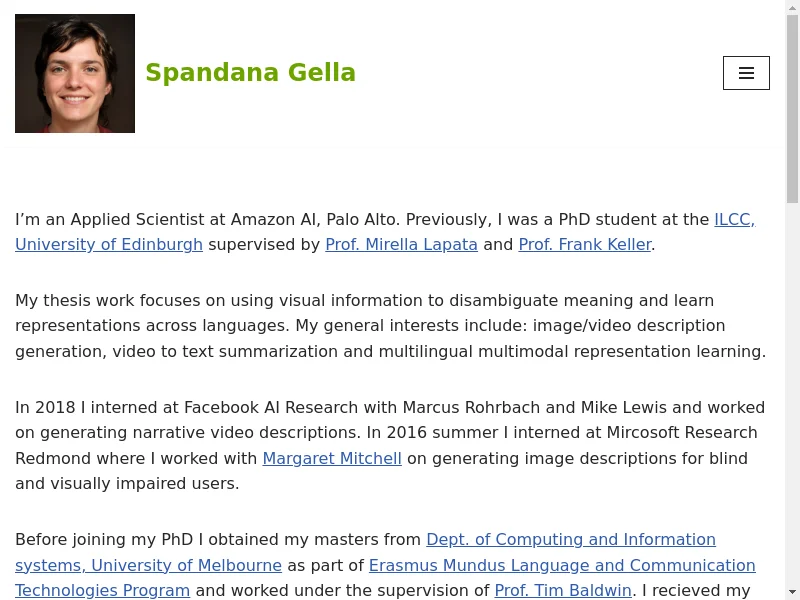Click the Technologies Program link
The height and width of the screenshot is (600, 800).
(103, 590)
